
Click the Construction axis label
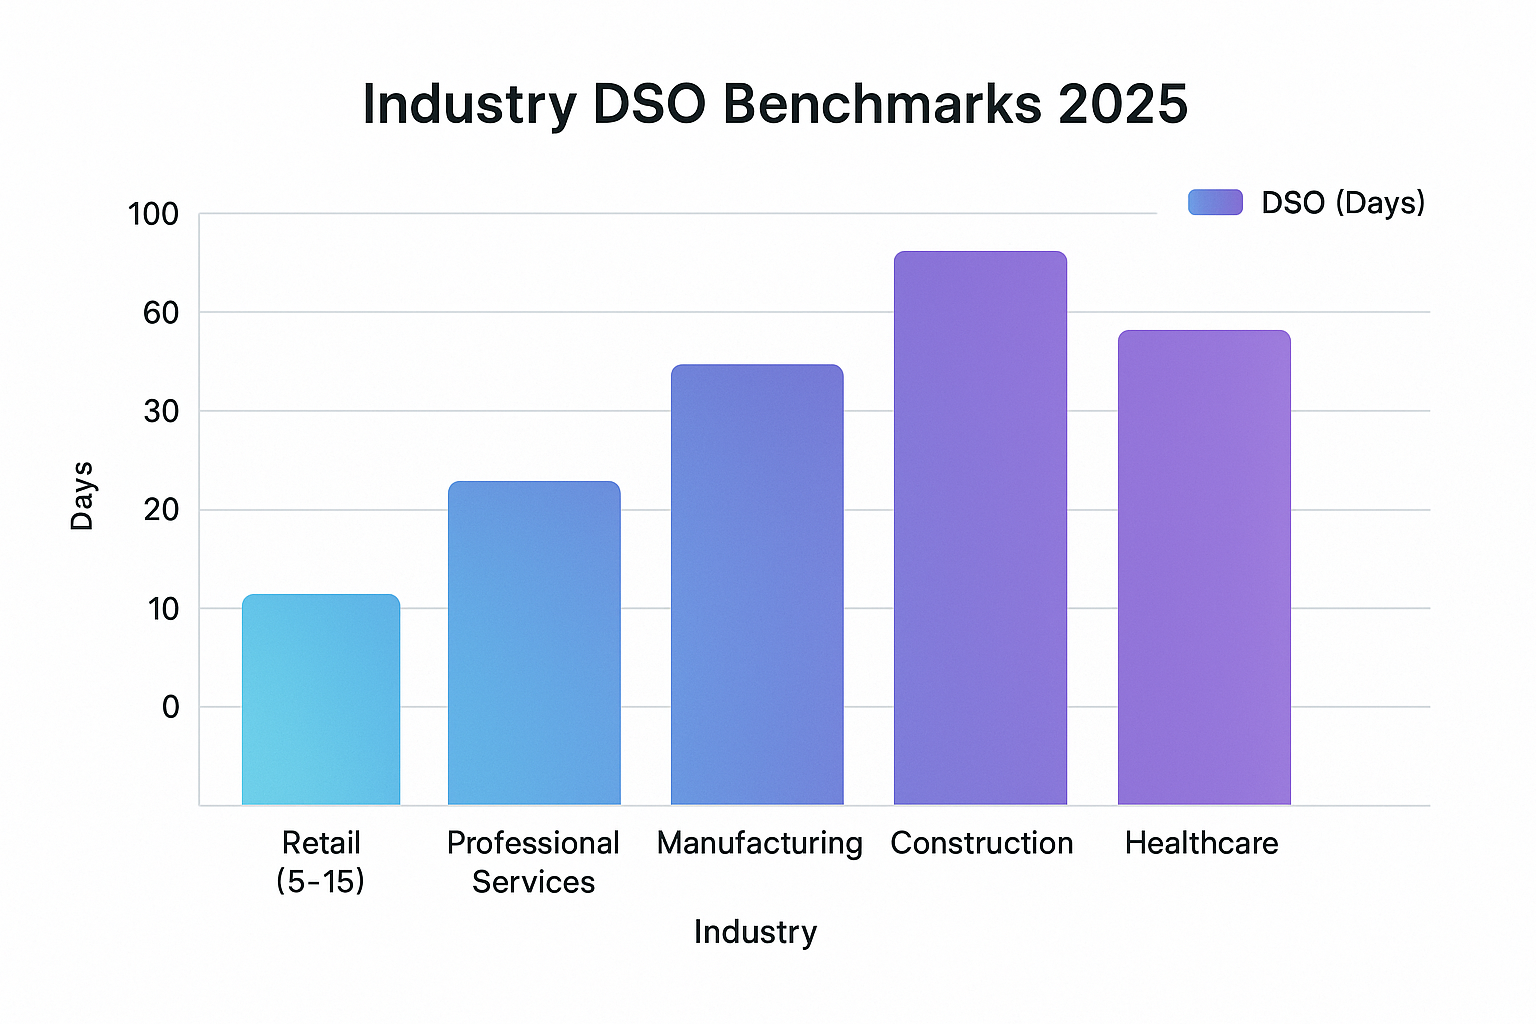click(x=981, y=843)
